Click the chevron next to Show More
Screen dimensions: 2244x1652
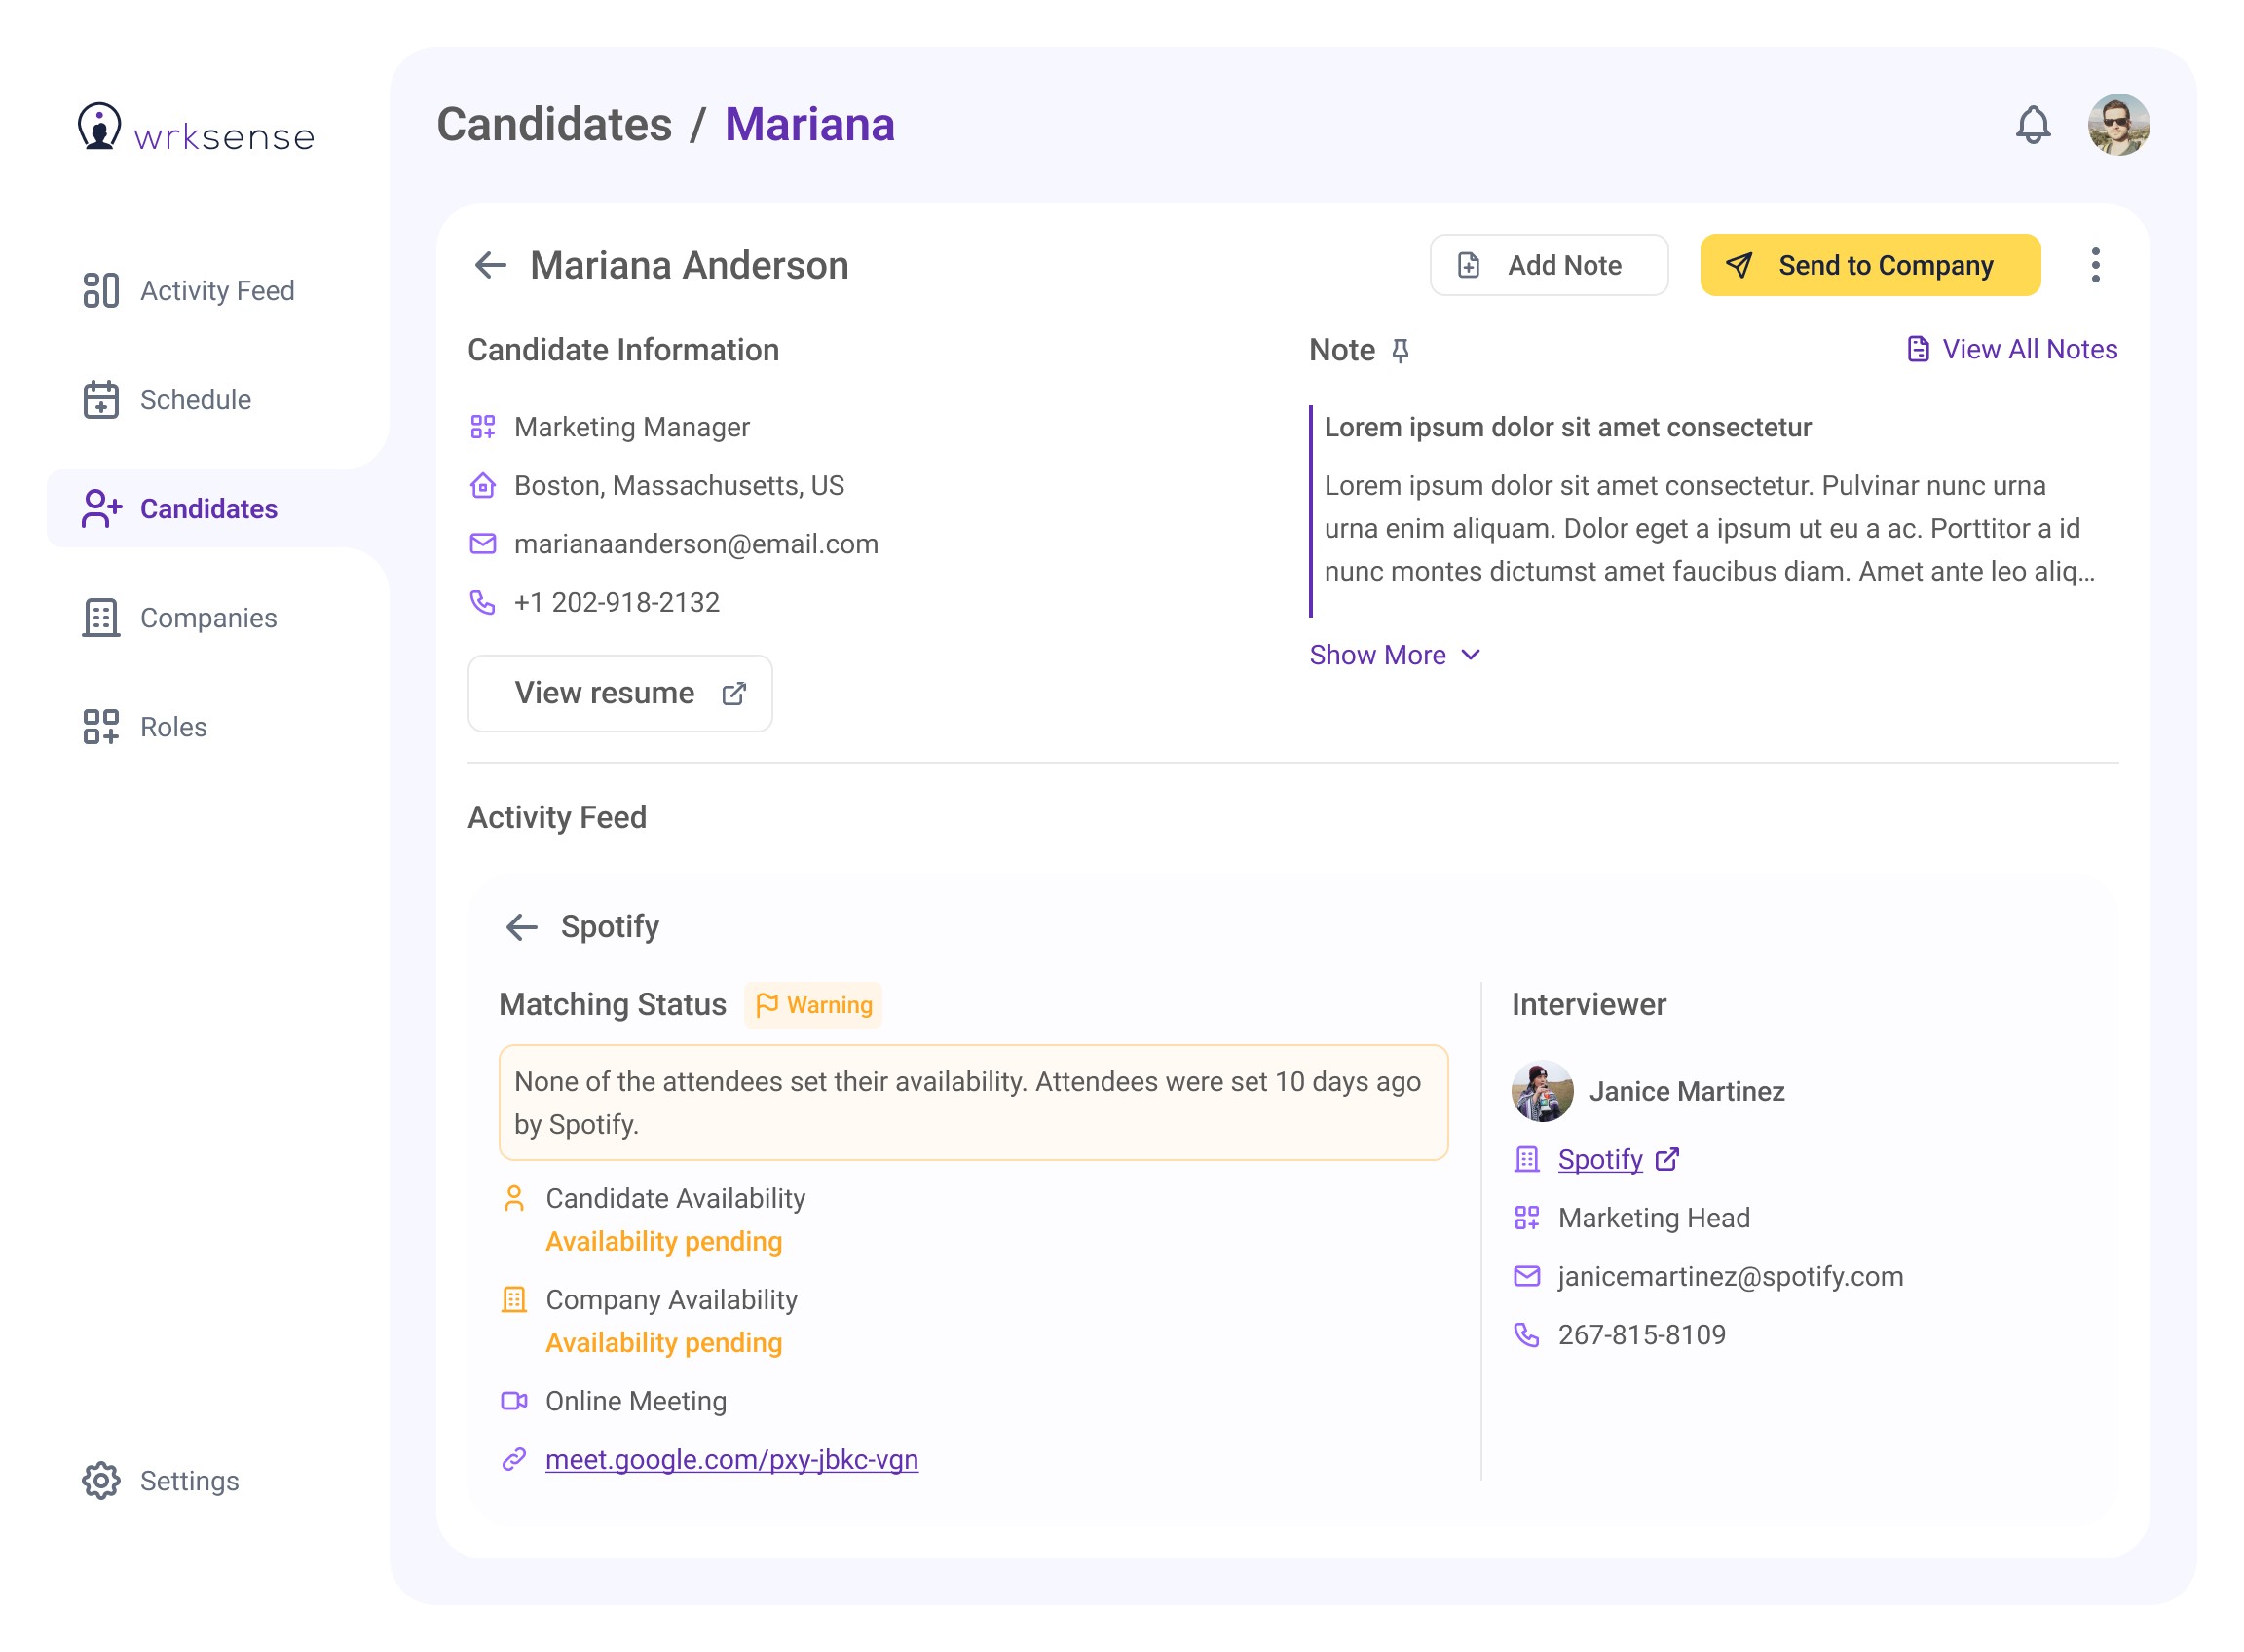coord(1470,655)
